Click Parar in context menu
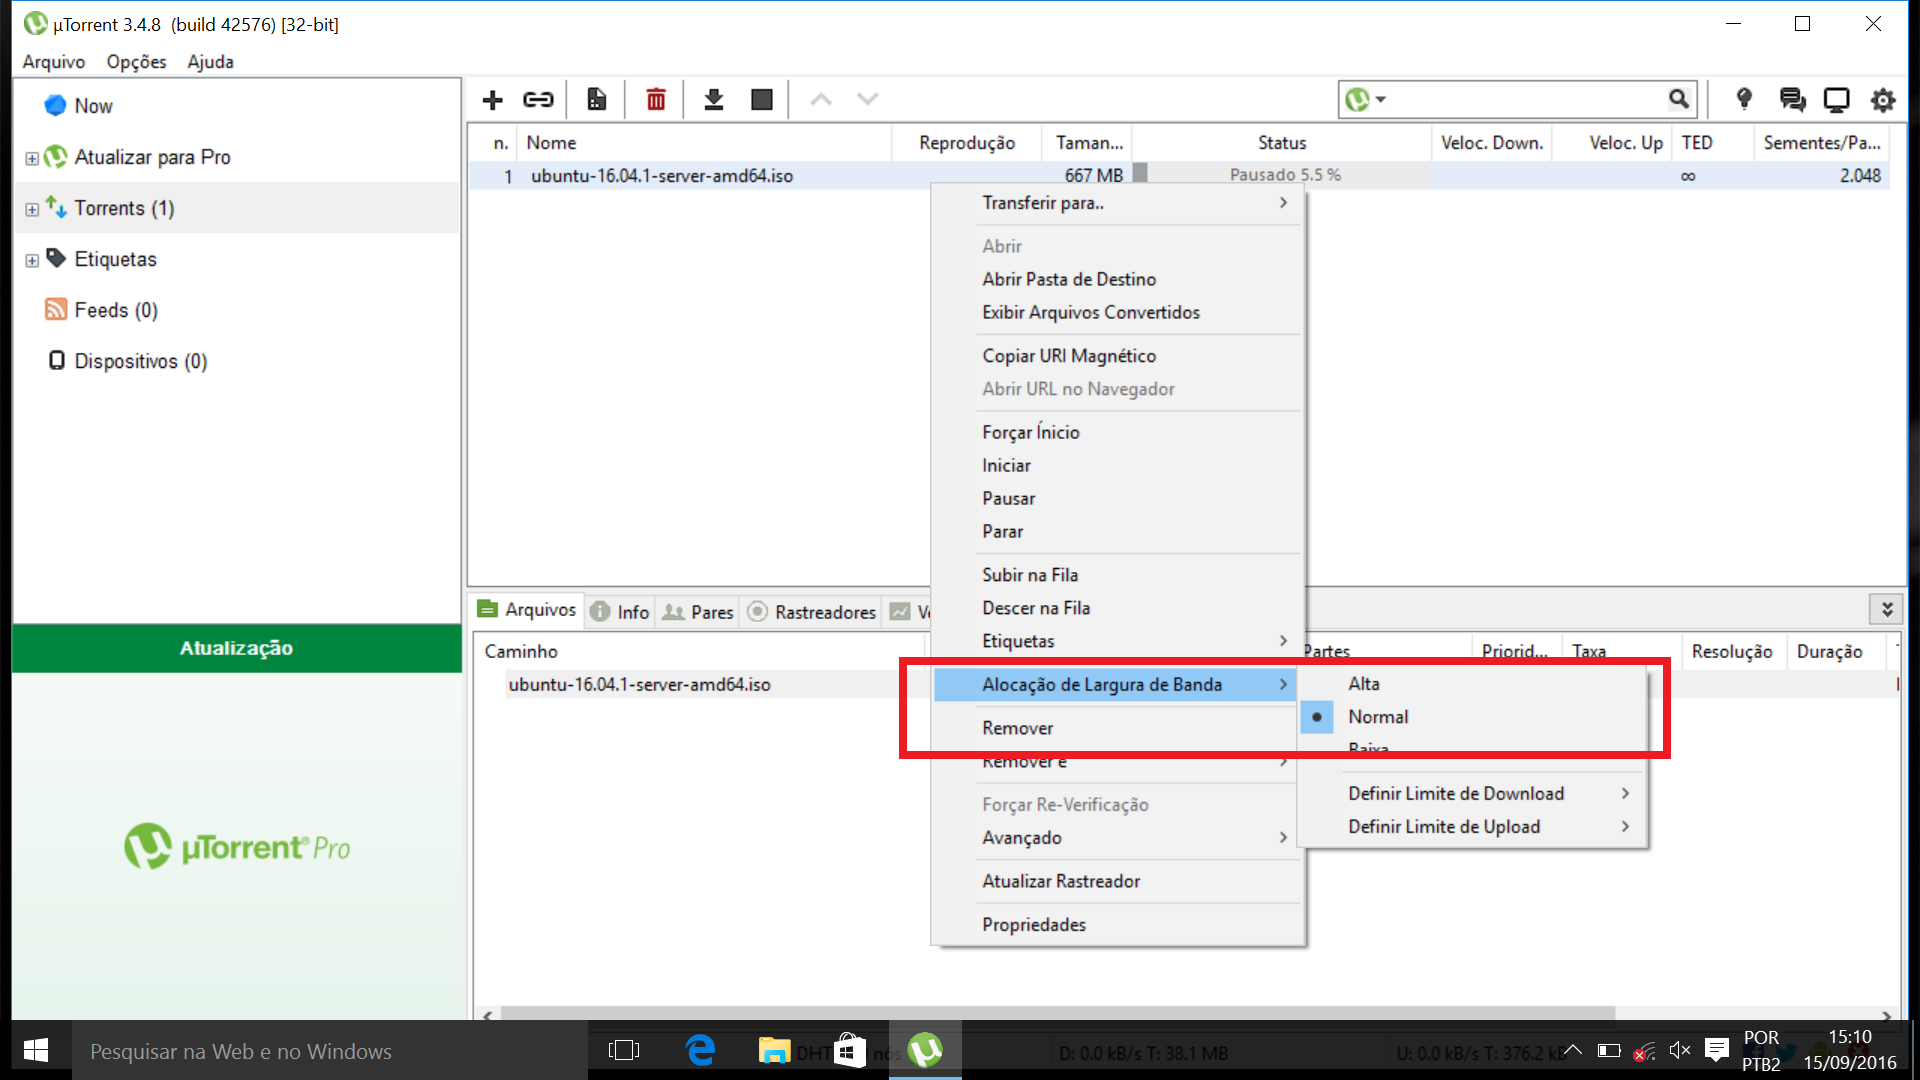 tap(1117, 531)
